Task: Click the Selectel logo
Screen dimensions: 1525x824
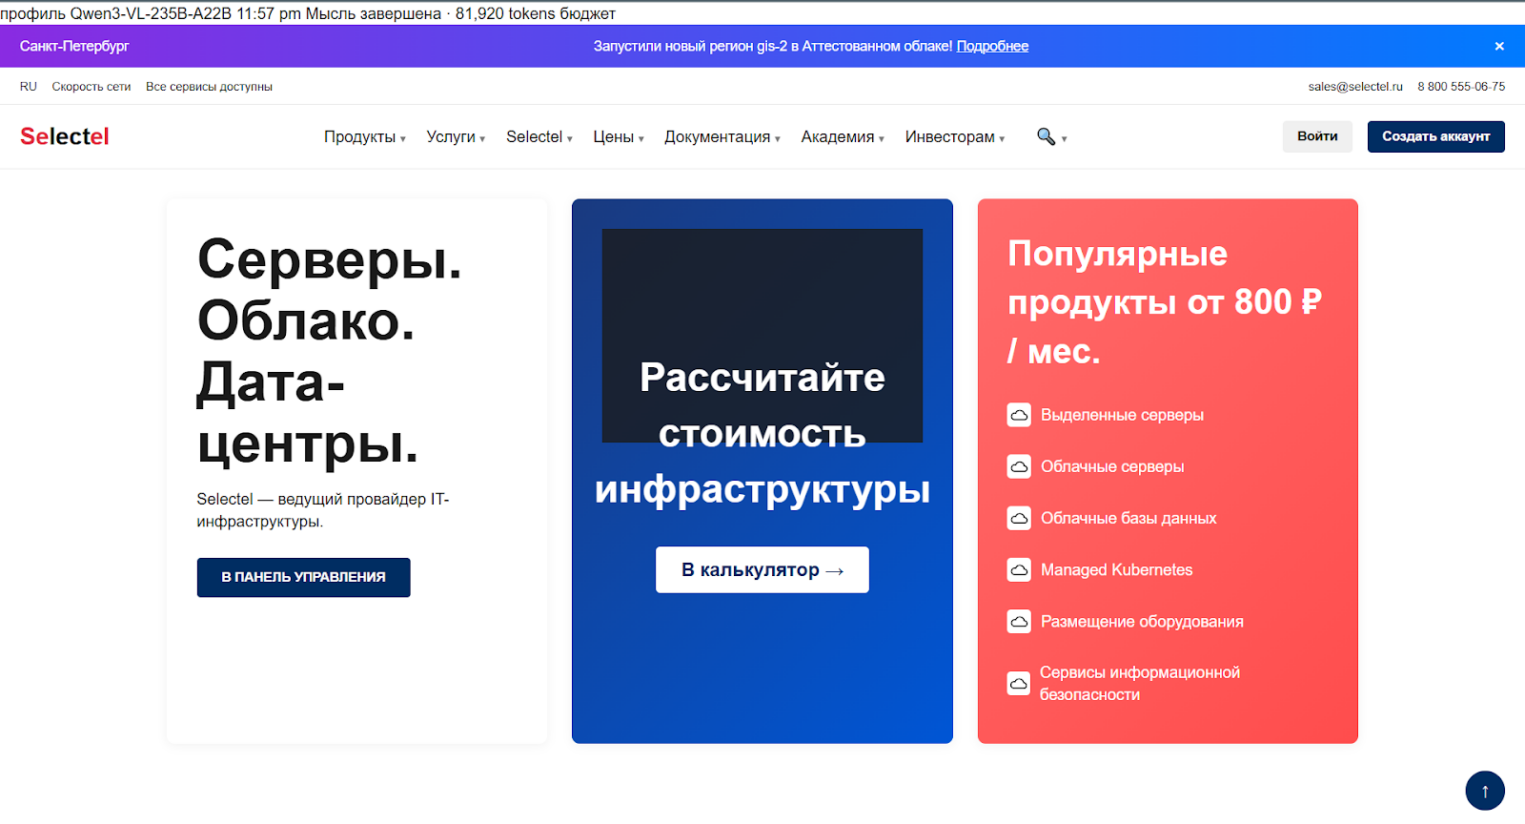Action: (63, 136)
